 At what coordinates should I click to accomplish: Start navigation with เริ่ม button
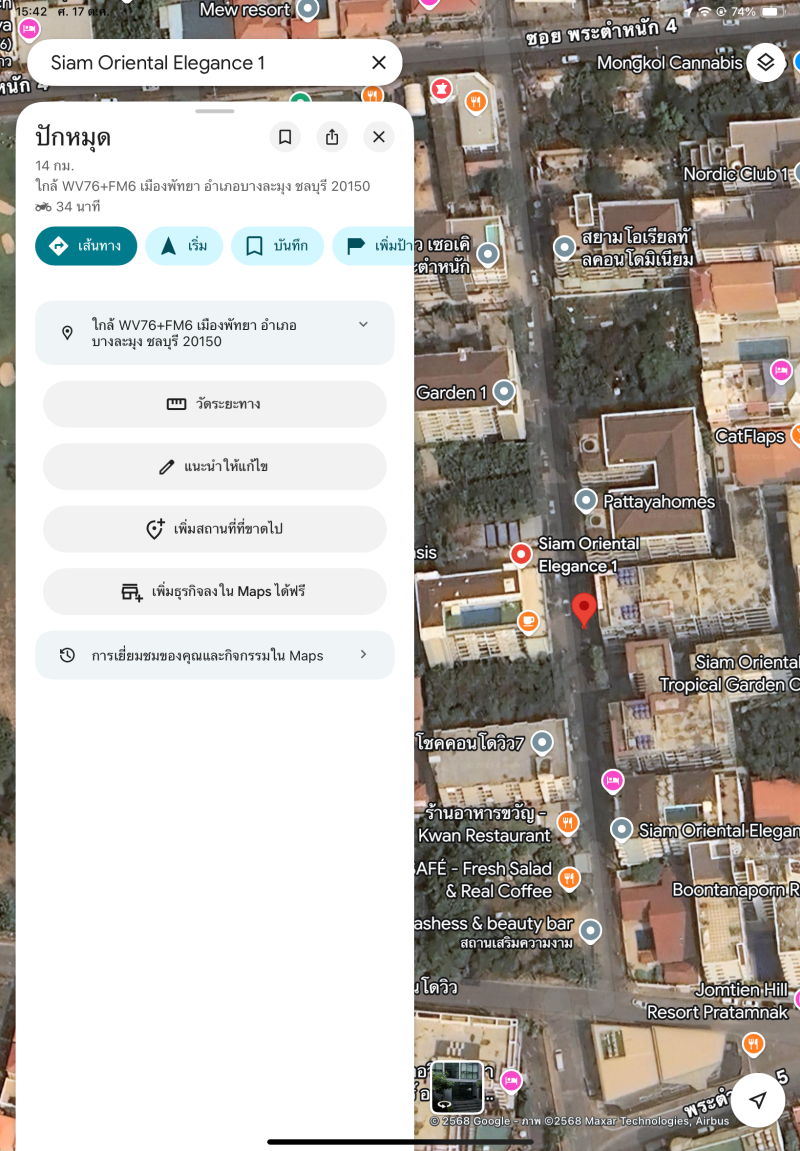[x=184, y=246]
